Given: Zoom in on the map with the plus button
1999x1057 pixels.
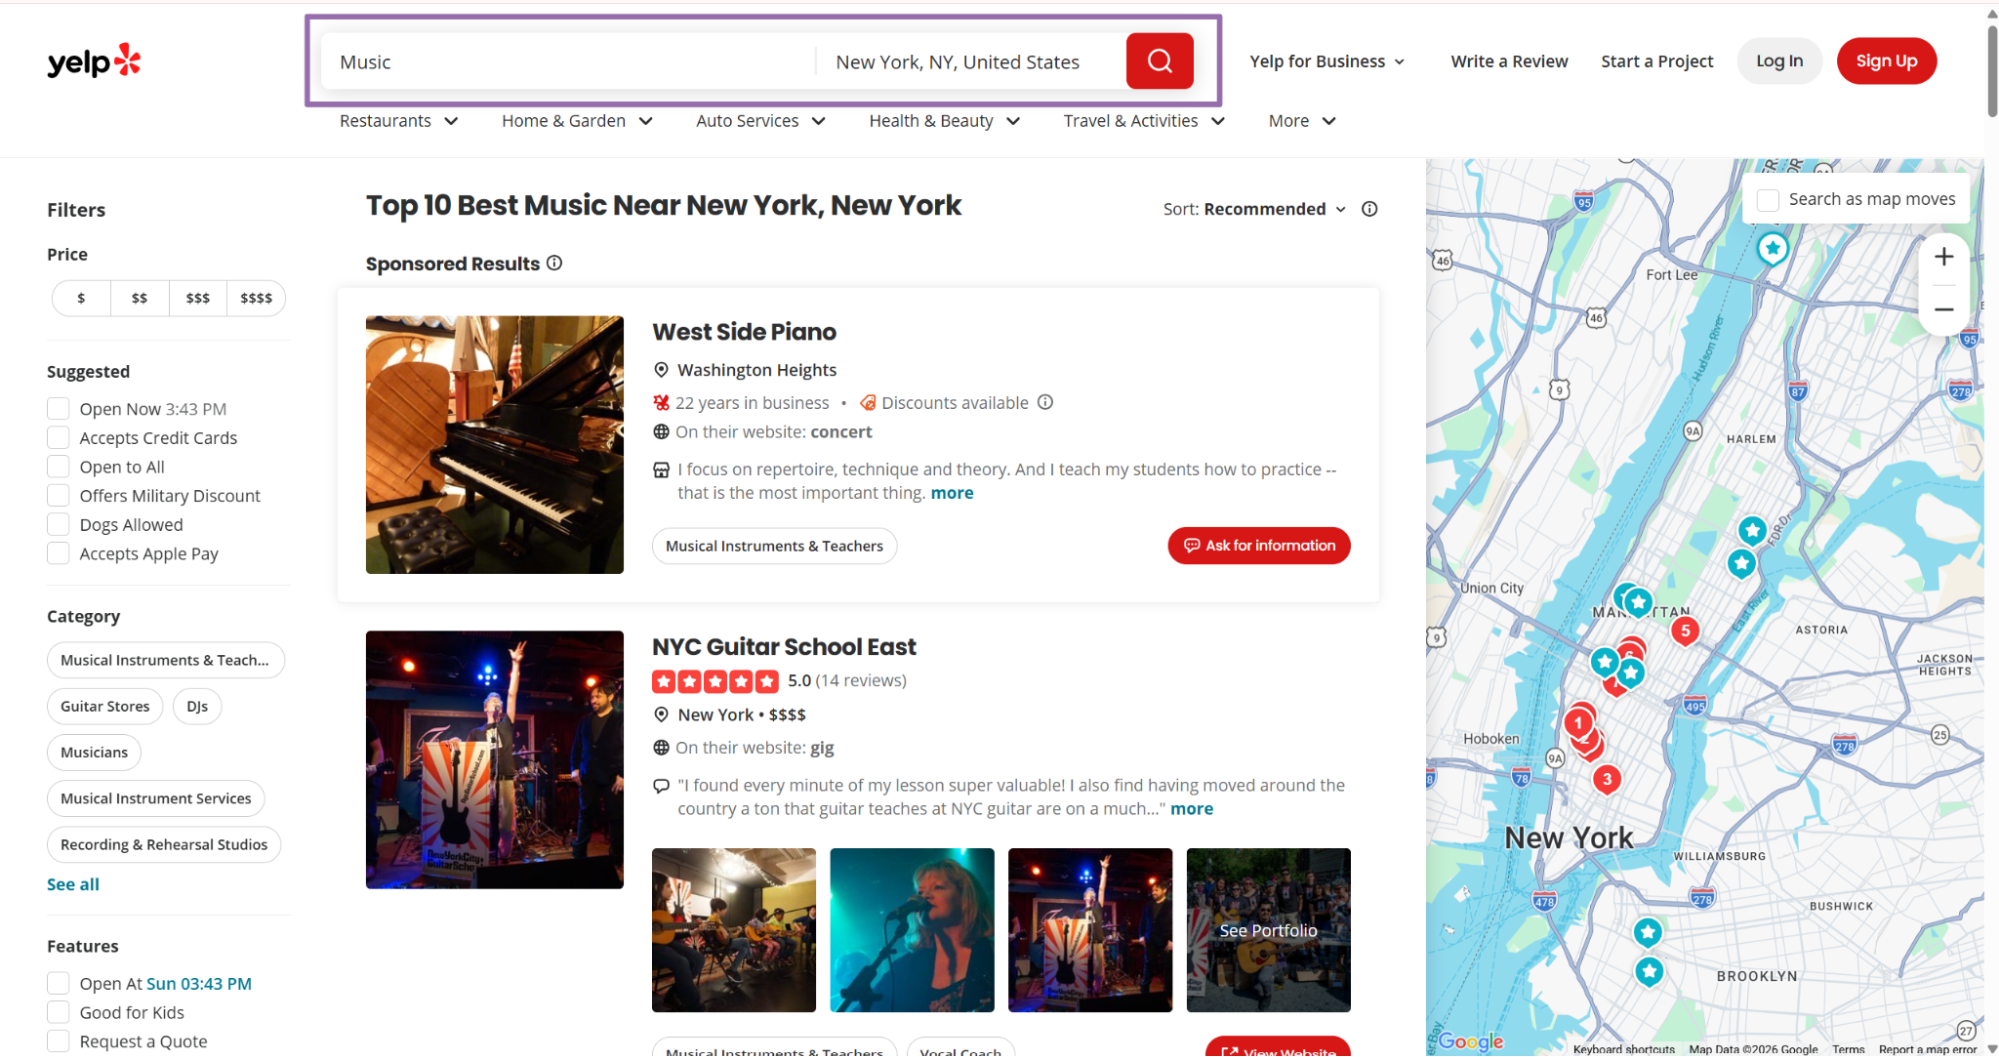Looking at the screenshot, I should [1943, 257].
